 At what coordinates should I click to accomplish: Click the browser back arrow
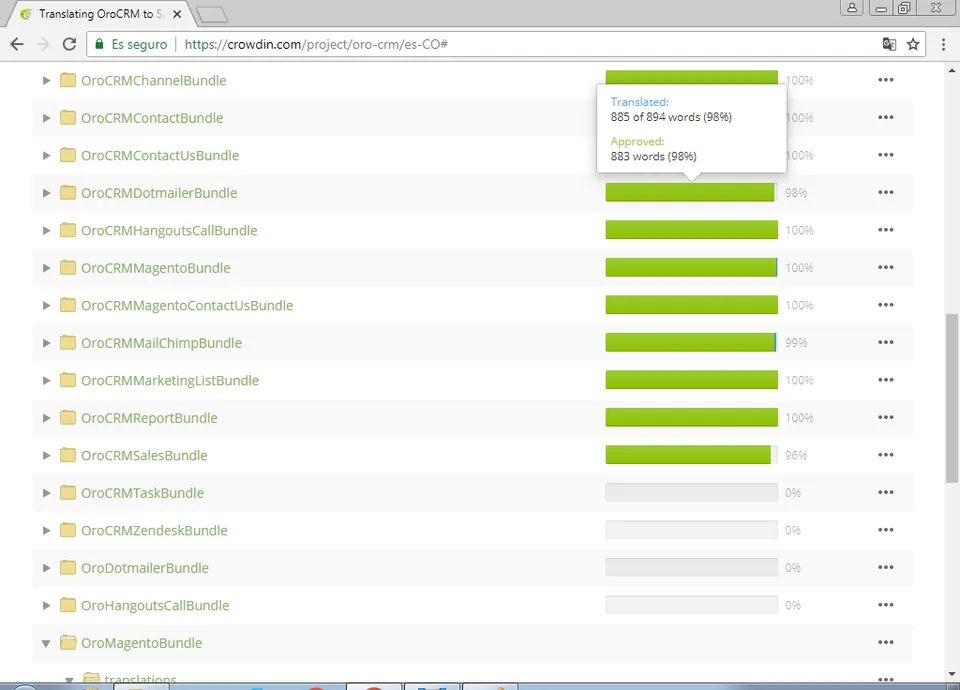pos(17,44)
